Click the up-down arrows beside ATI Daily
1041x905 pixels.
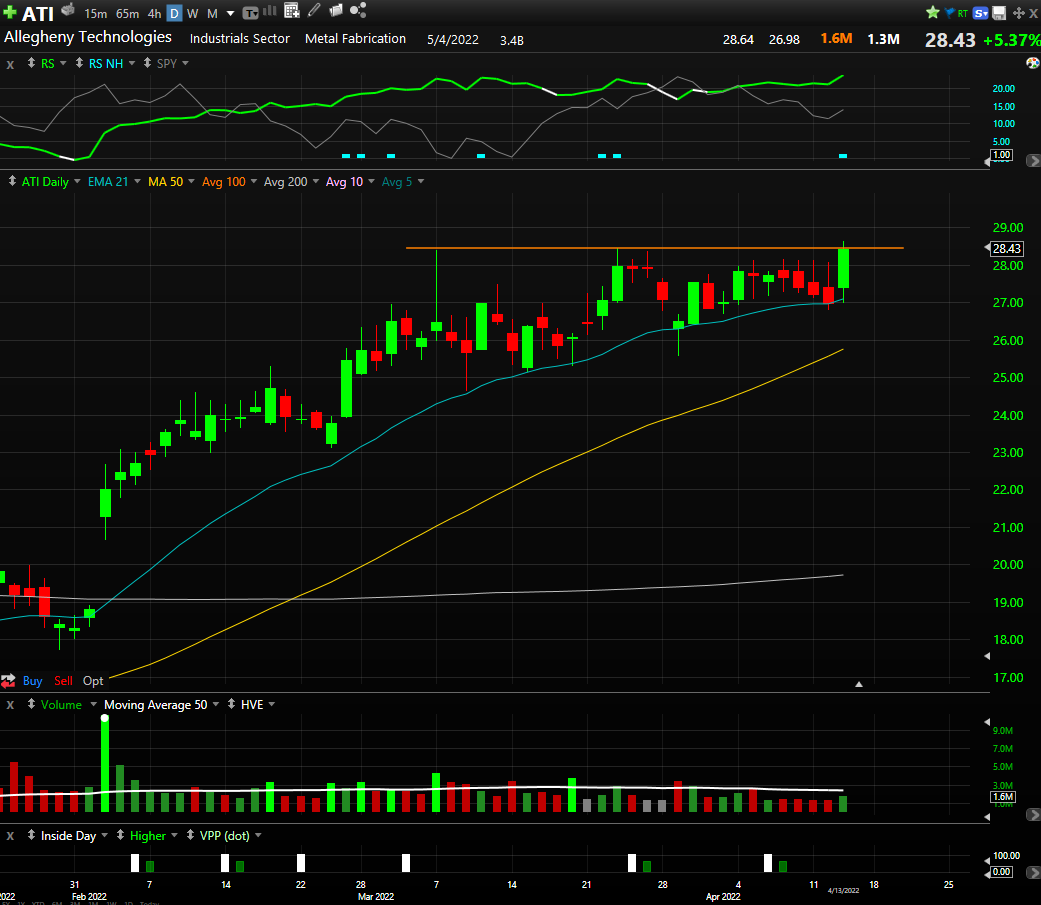[12, 181]
